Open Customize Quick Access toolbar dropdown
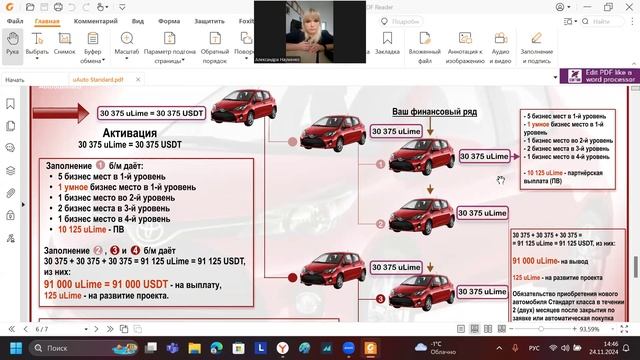 tap(122, 7)
